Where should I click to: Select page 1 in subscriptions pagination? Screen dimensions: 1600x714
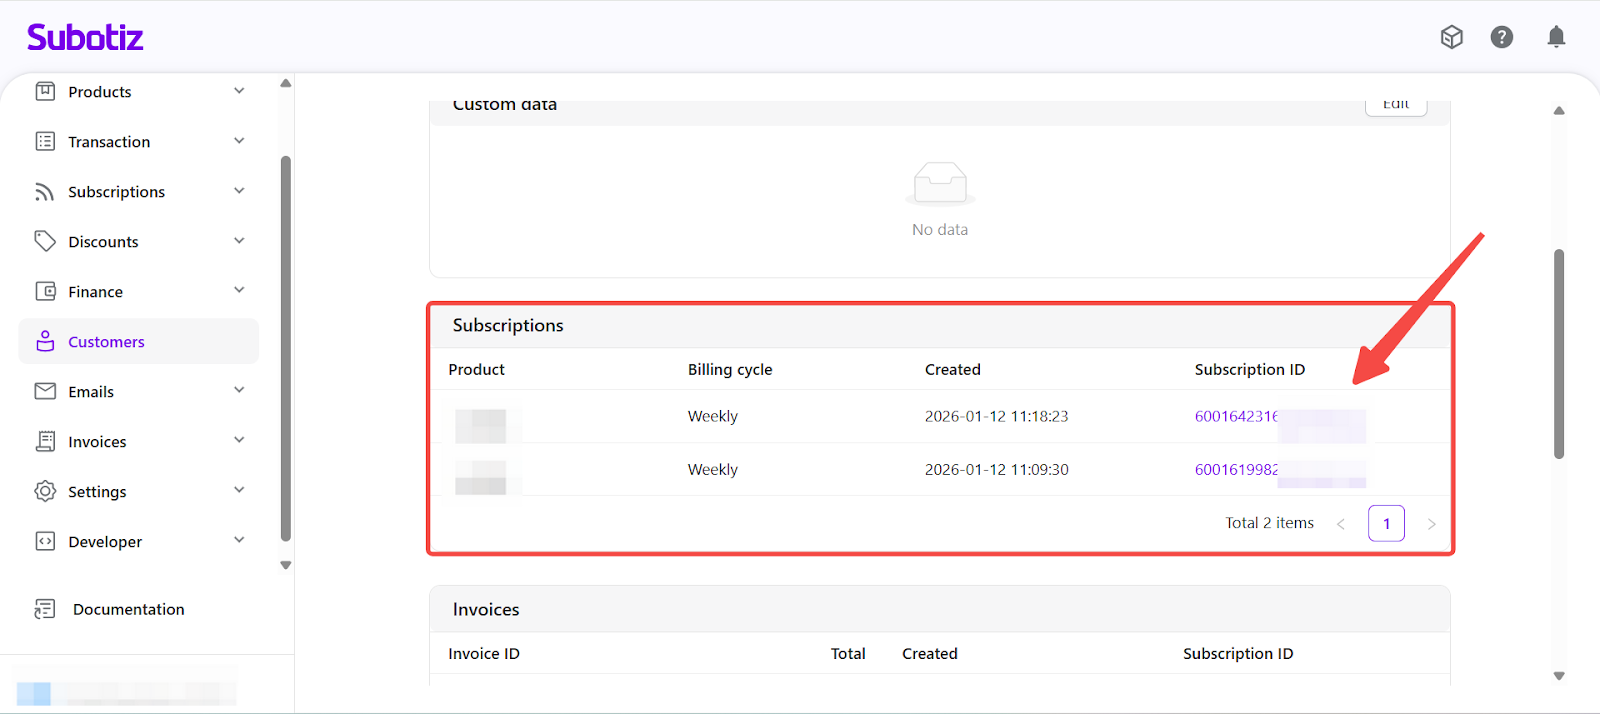click(1386, 524)
